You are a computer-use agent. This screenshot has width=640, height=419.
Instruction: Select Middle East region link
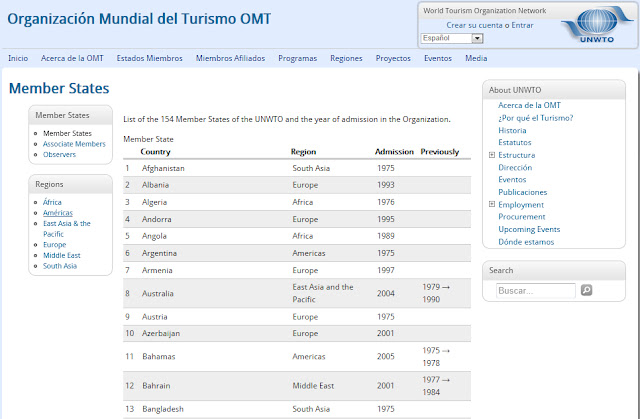point(62,255)
